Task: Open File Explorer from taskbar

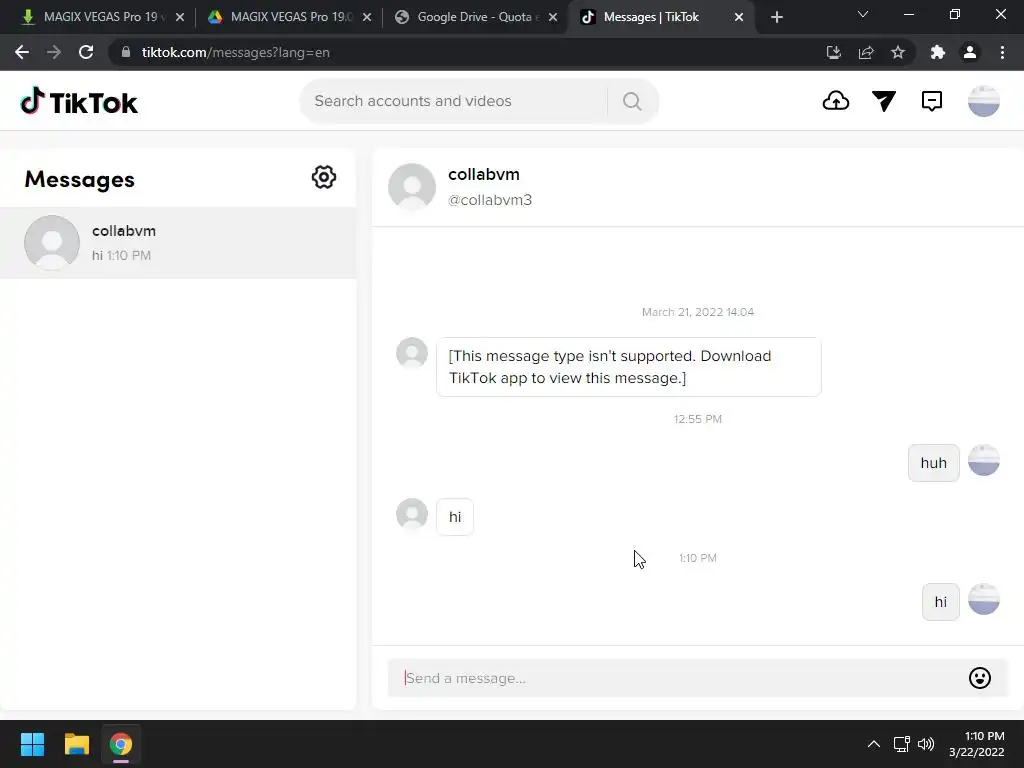Action: click(x=76, y=744)
